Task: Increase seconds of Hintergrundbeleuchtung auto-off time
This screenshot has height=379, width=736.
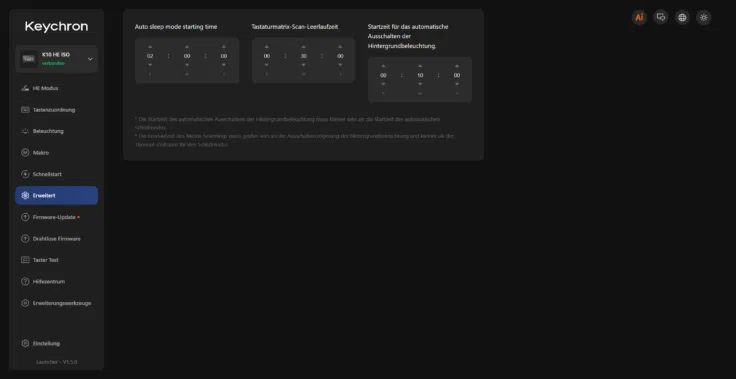Action: 457,66
